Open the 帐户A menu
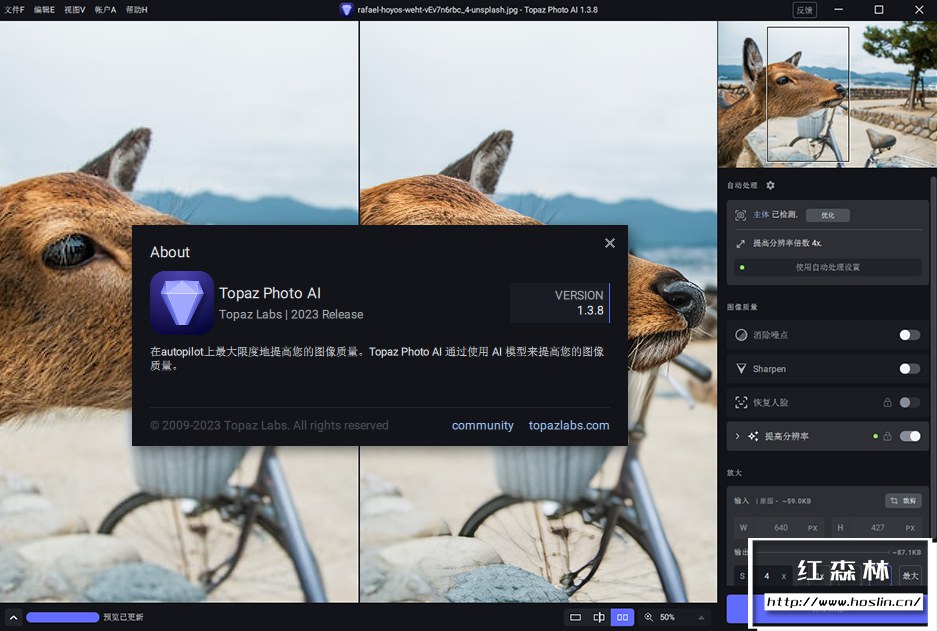937x631 pixels. [105, 10]
